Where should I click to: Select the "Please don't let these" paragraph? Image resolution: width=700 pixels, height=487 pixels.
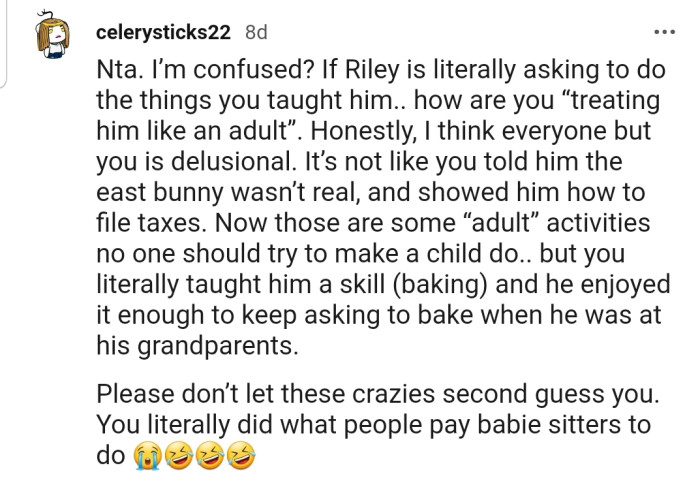coord(378,425)
